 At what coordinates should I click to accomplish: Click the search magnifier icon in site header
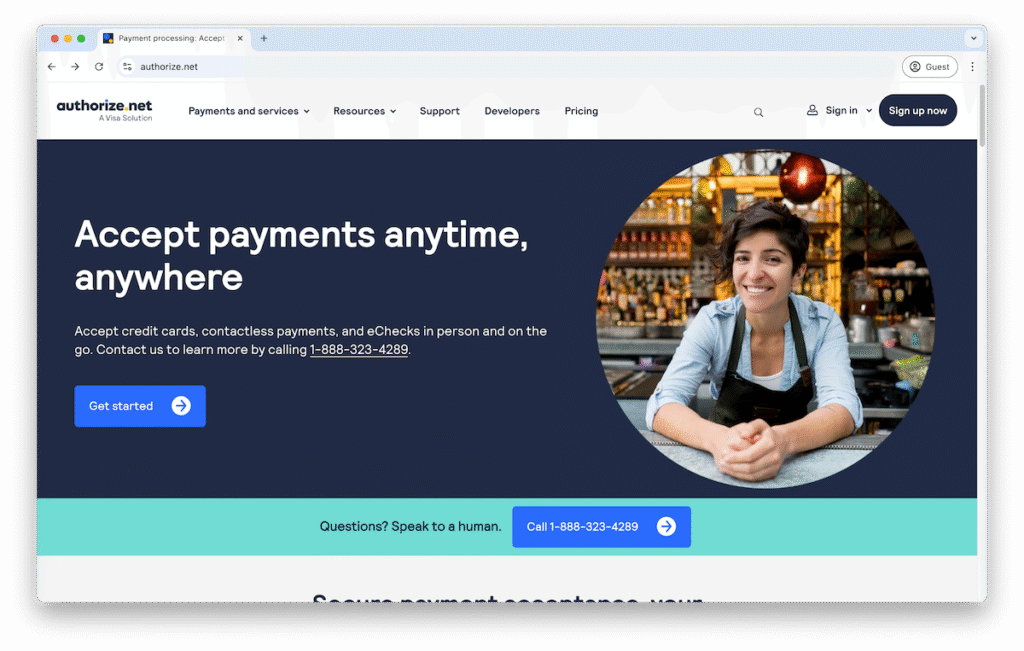pos(758,112)
